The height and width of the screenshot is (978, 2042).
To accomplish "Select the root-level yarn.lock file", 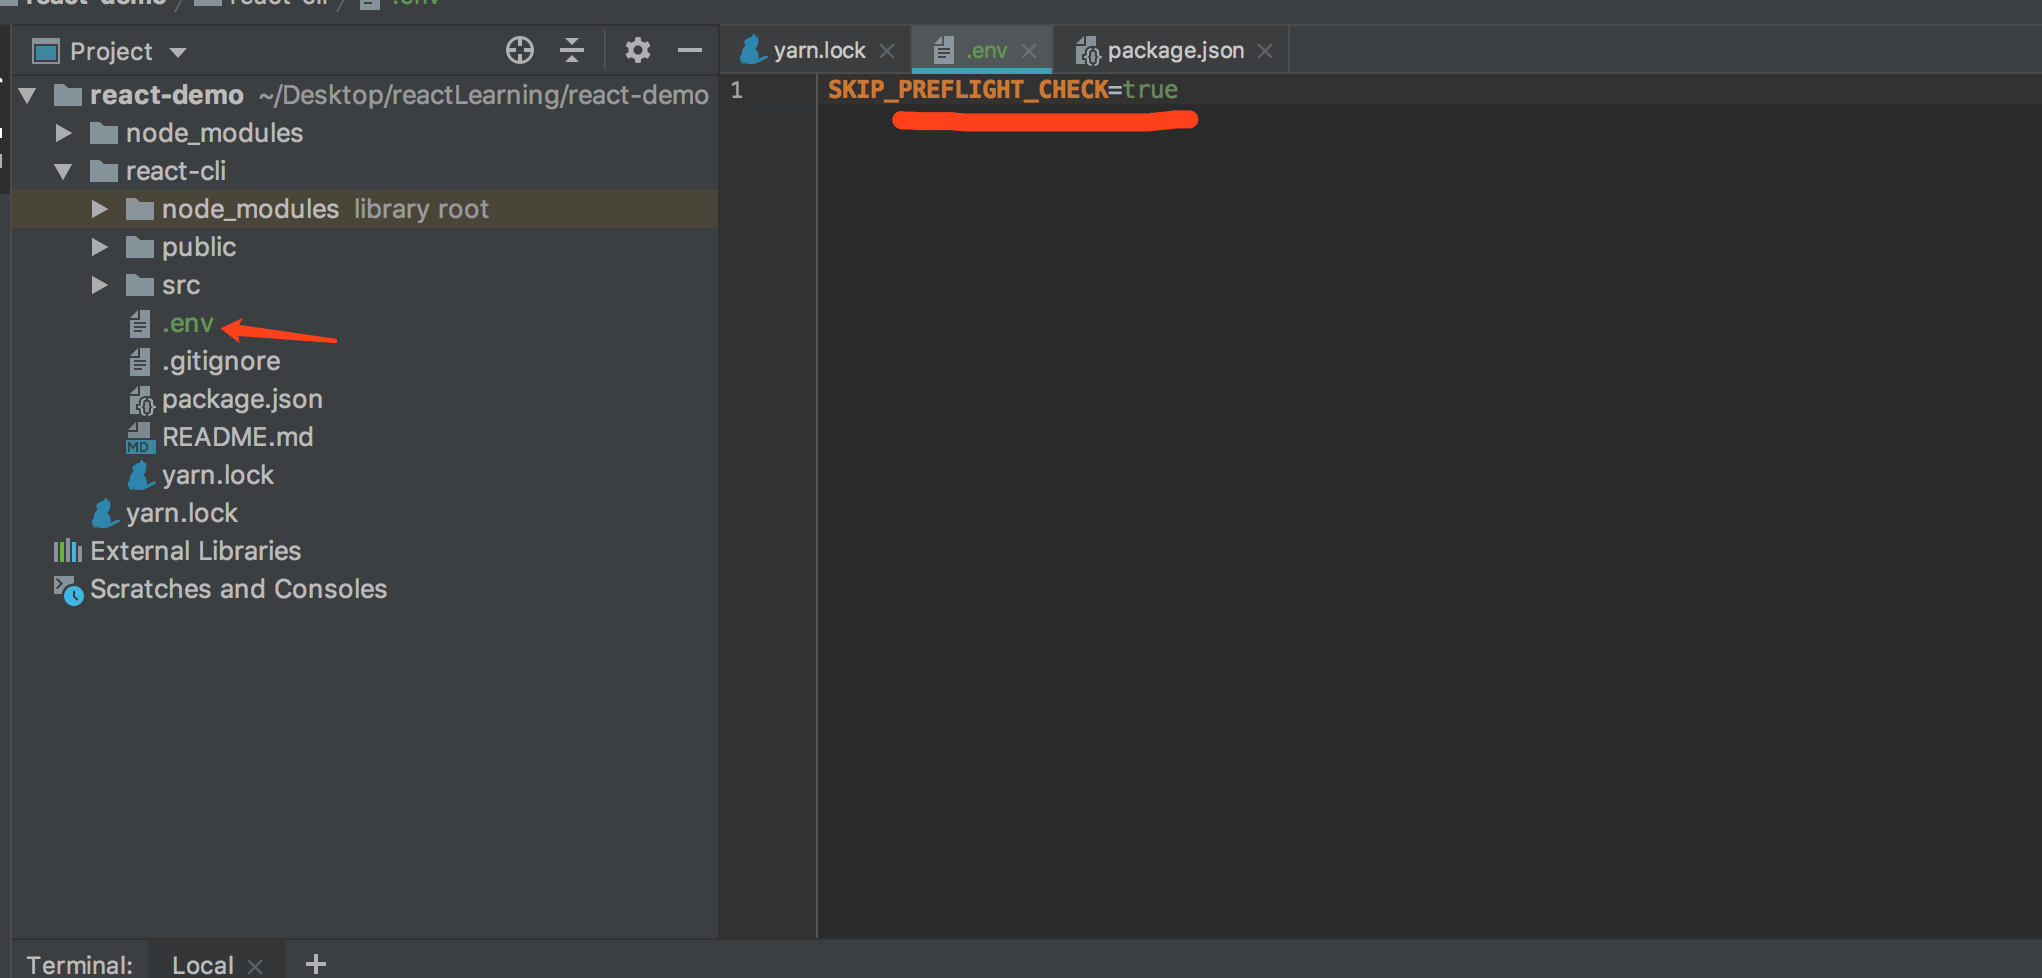I will point(182,513).
